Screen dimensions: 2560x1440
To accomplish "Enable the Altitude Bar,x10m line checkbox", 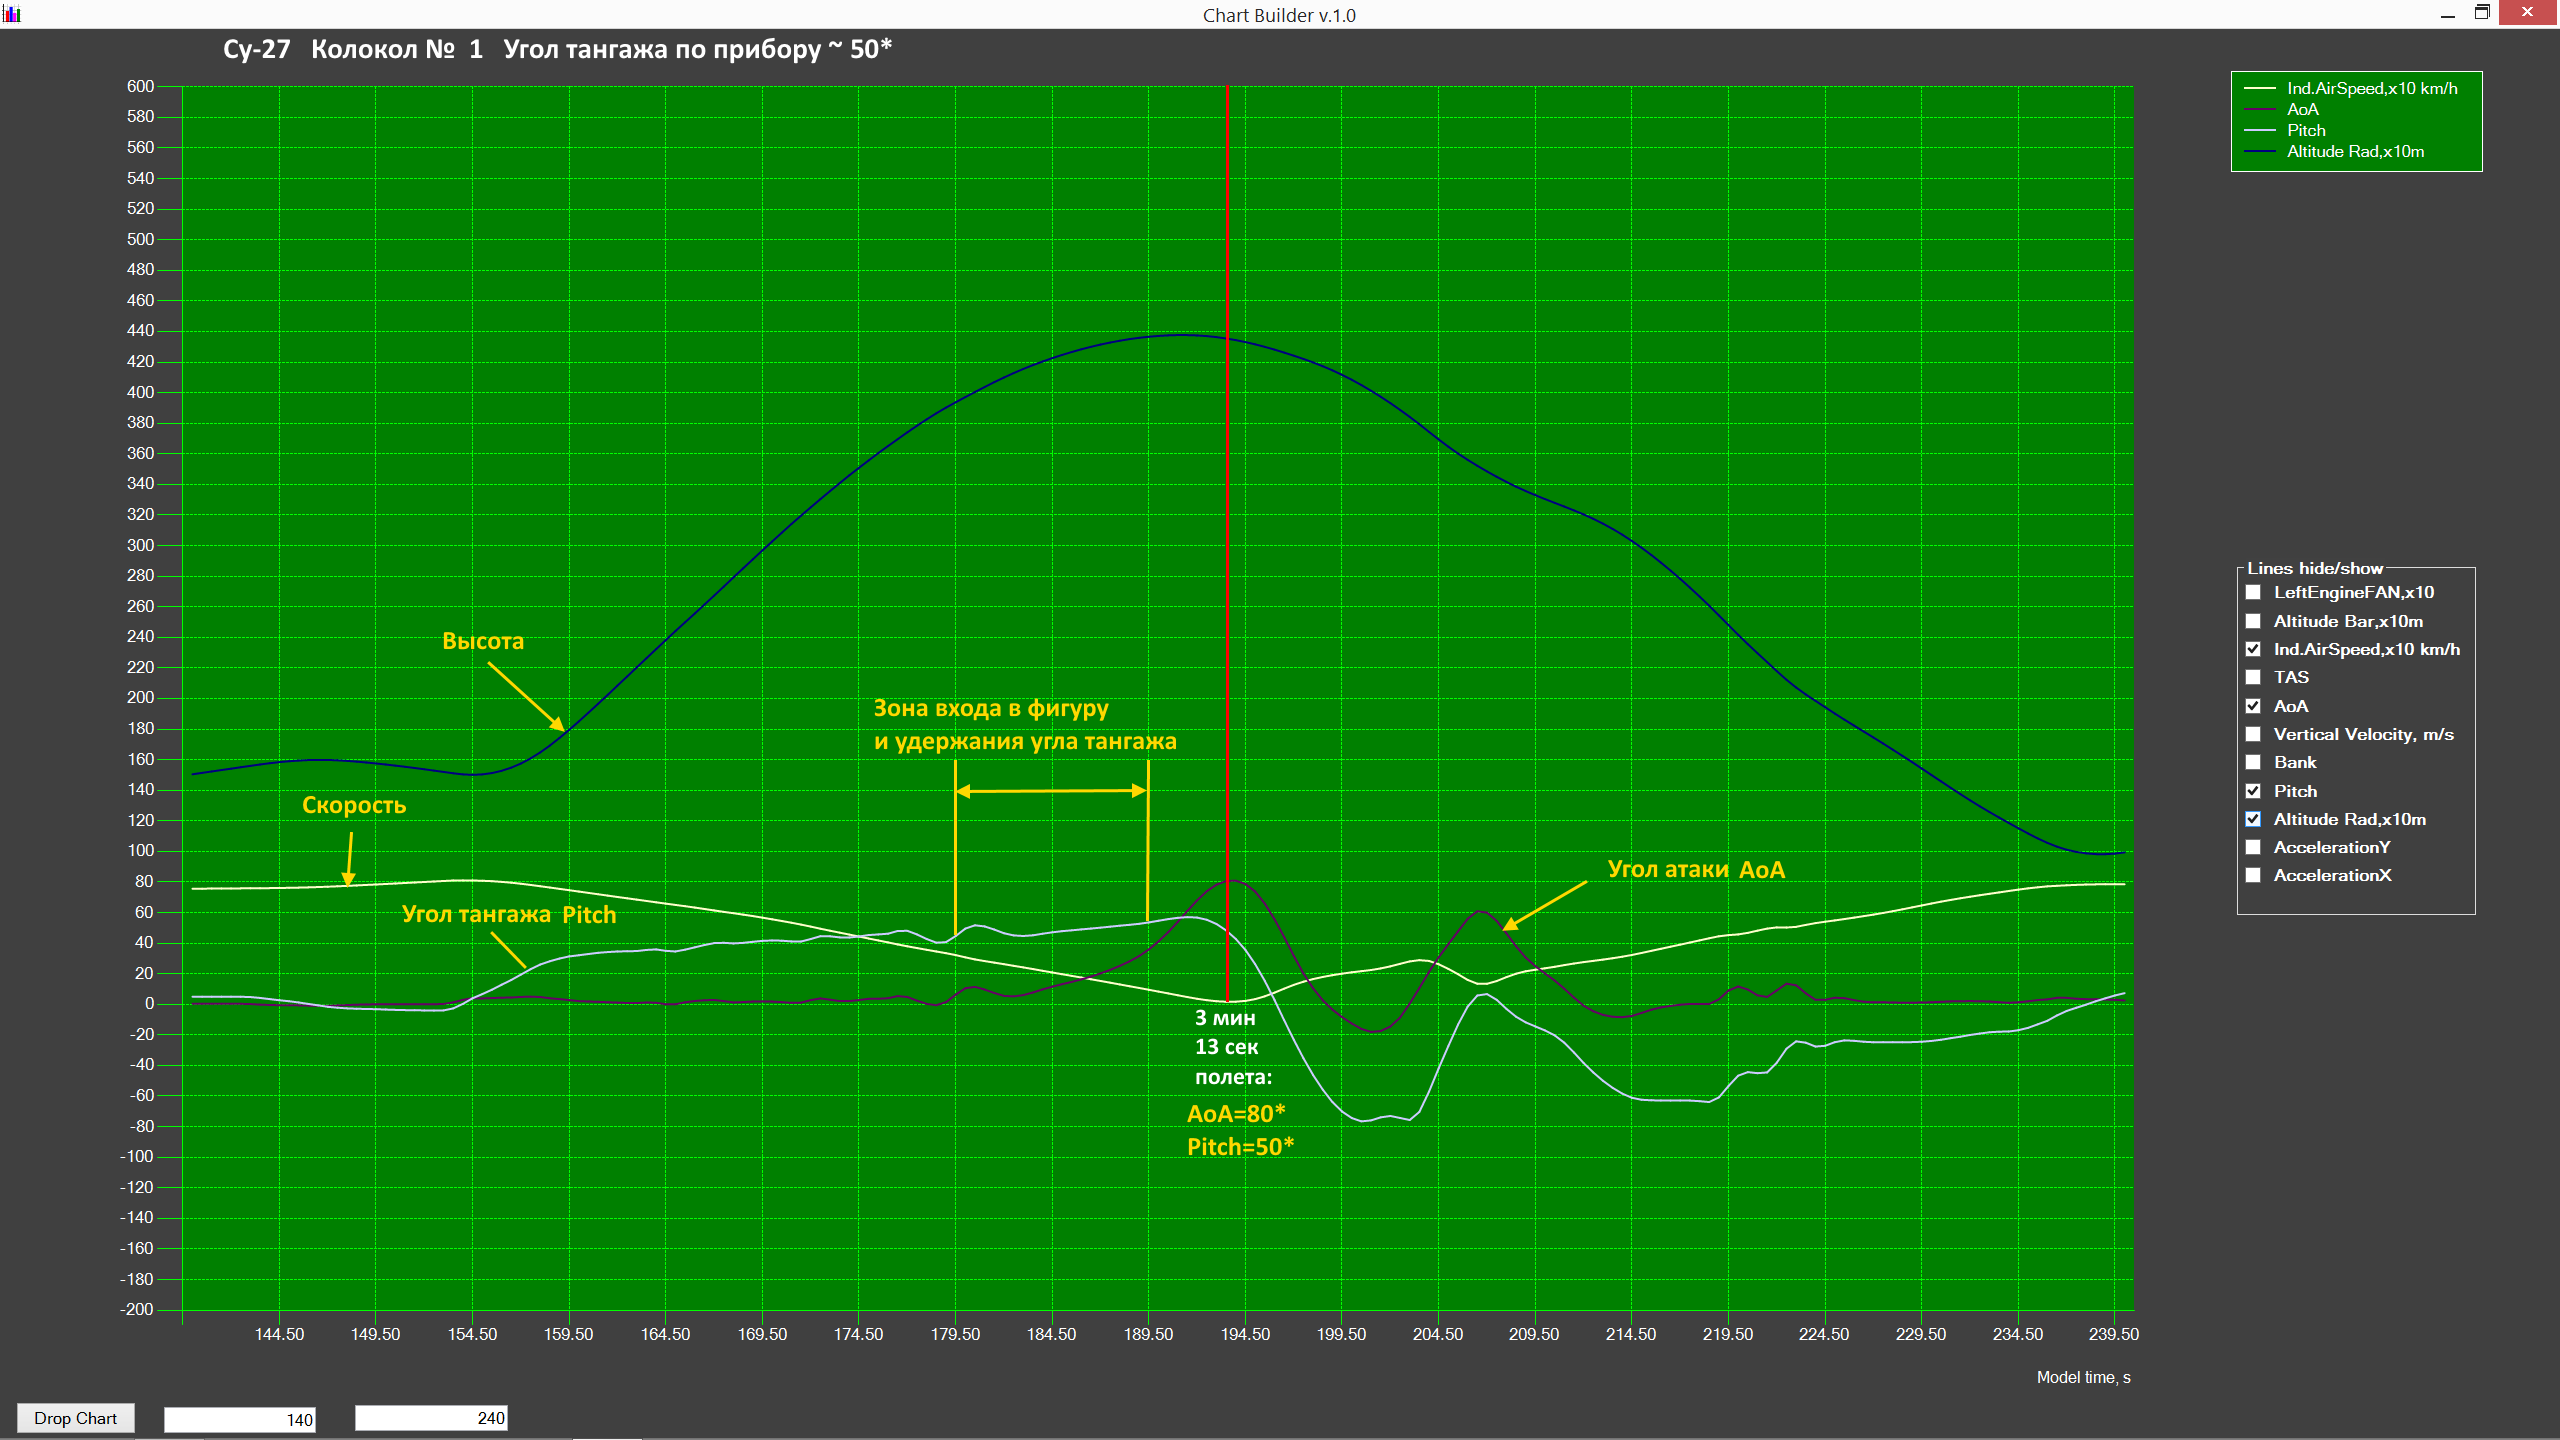I will click(2253, 621).
